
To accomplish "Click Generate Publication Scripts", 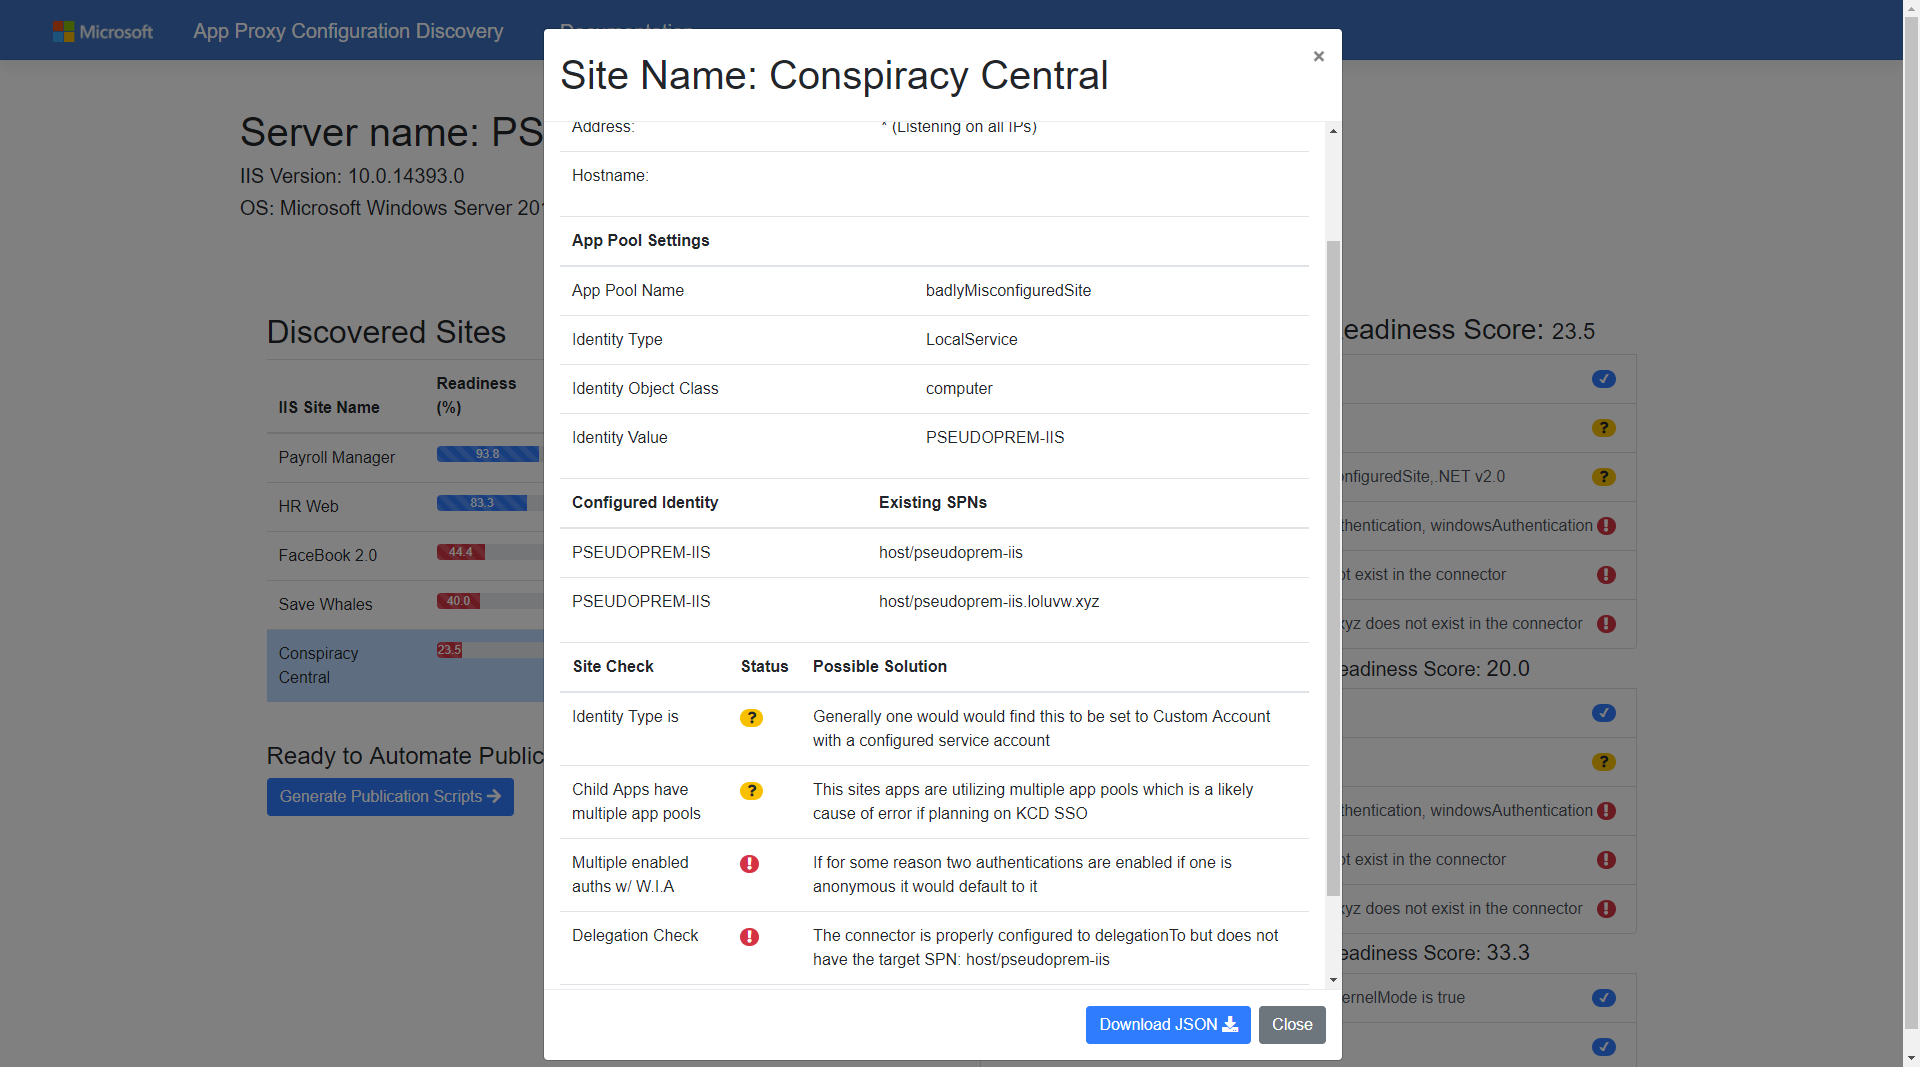I will [x=390, y=797].
